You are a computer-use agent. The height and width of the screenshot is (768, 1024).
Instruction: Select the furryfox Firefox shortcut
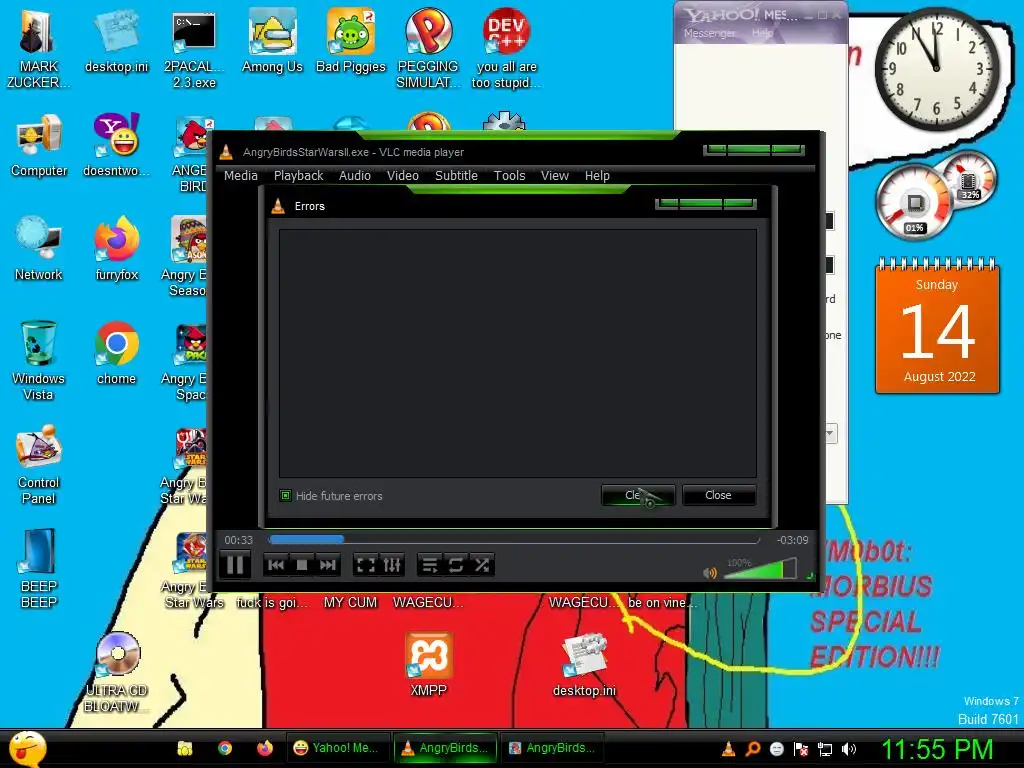point(116,249)
